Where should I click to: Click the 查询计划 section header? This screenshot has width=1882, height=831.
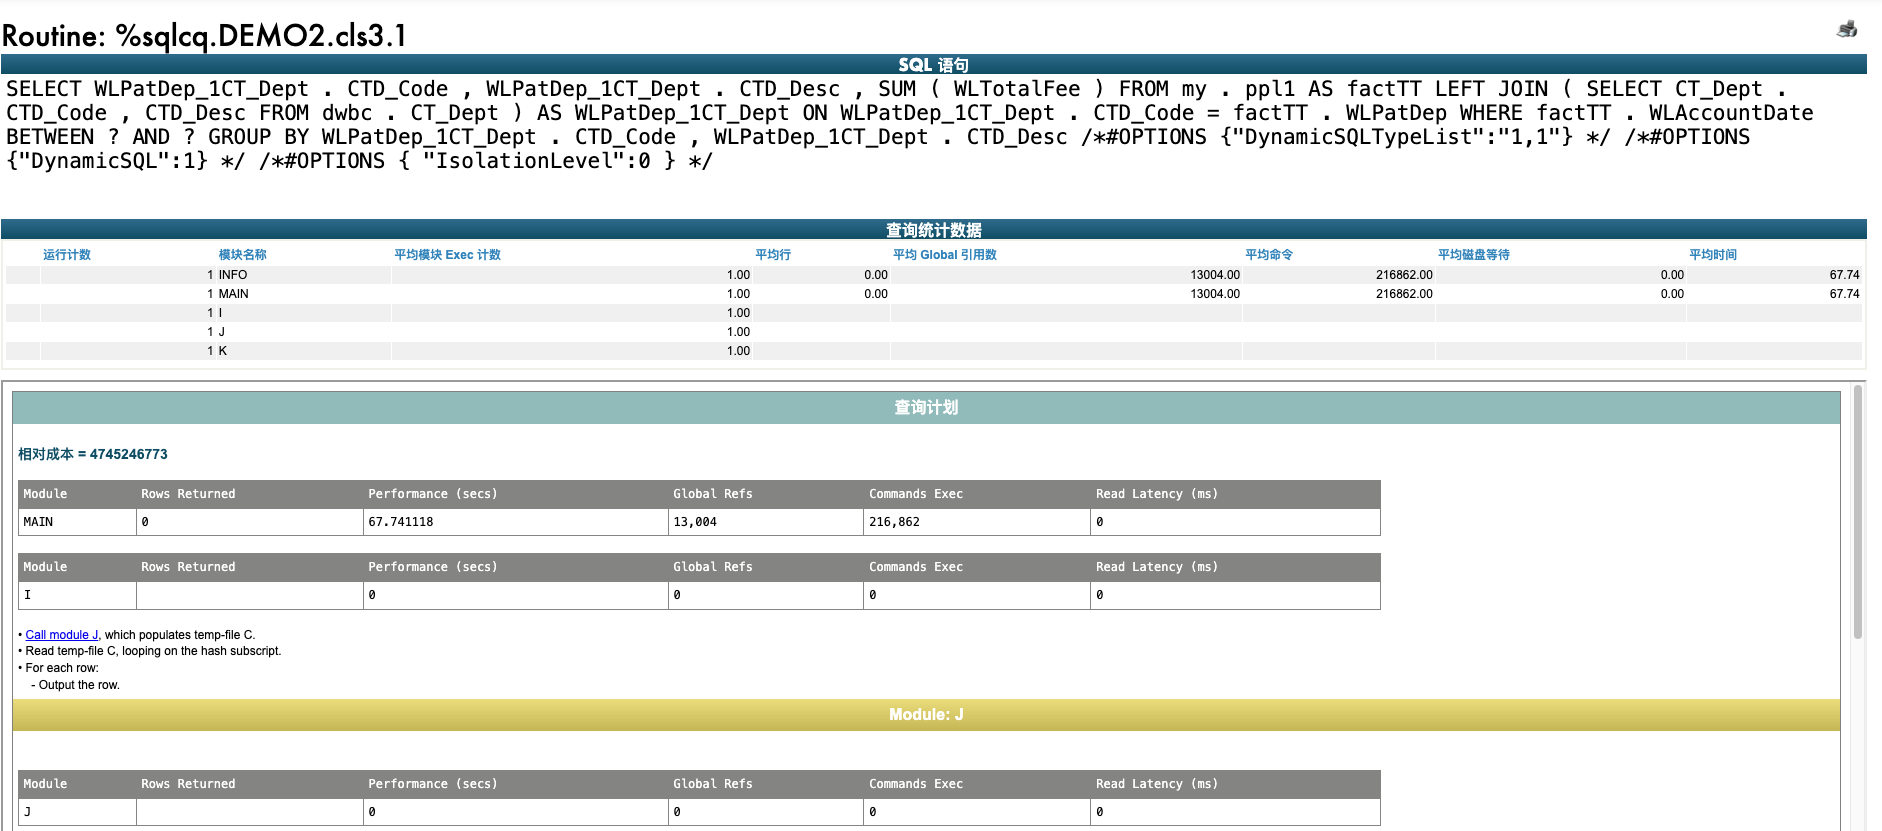(926, 408)
